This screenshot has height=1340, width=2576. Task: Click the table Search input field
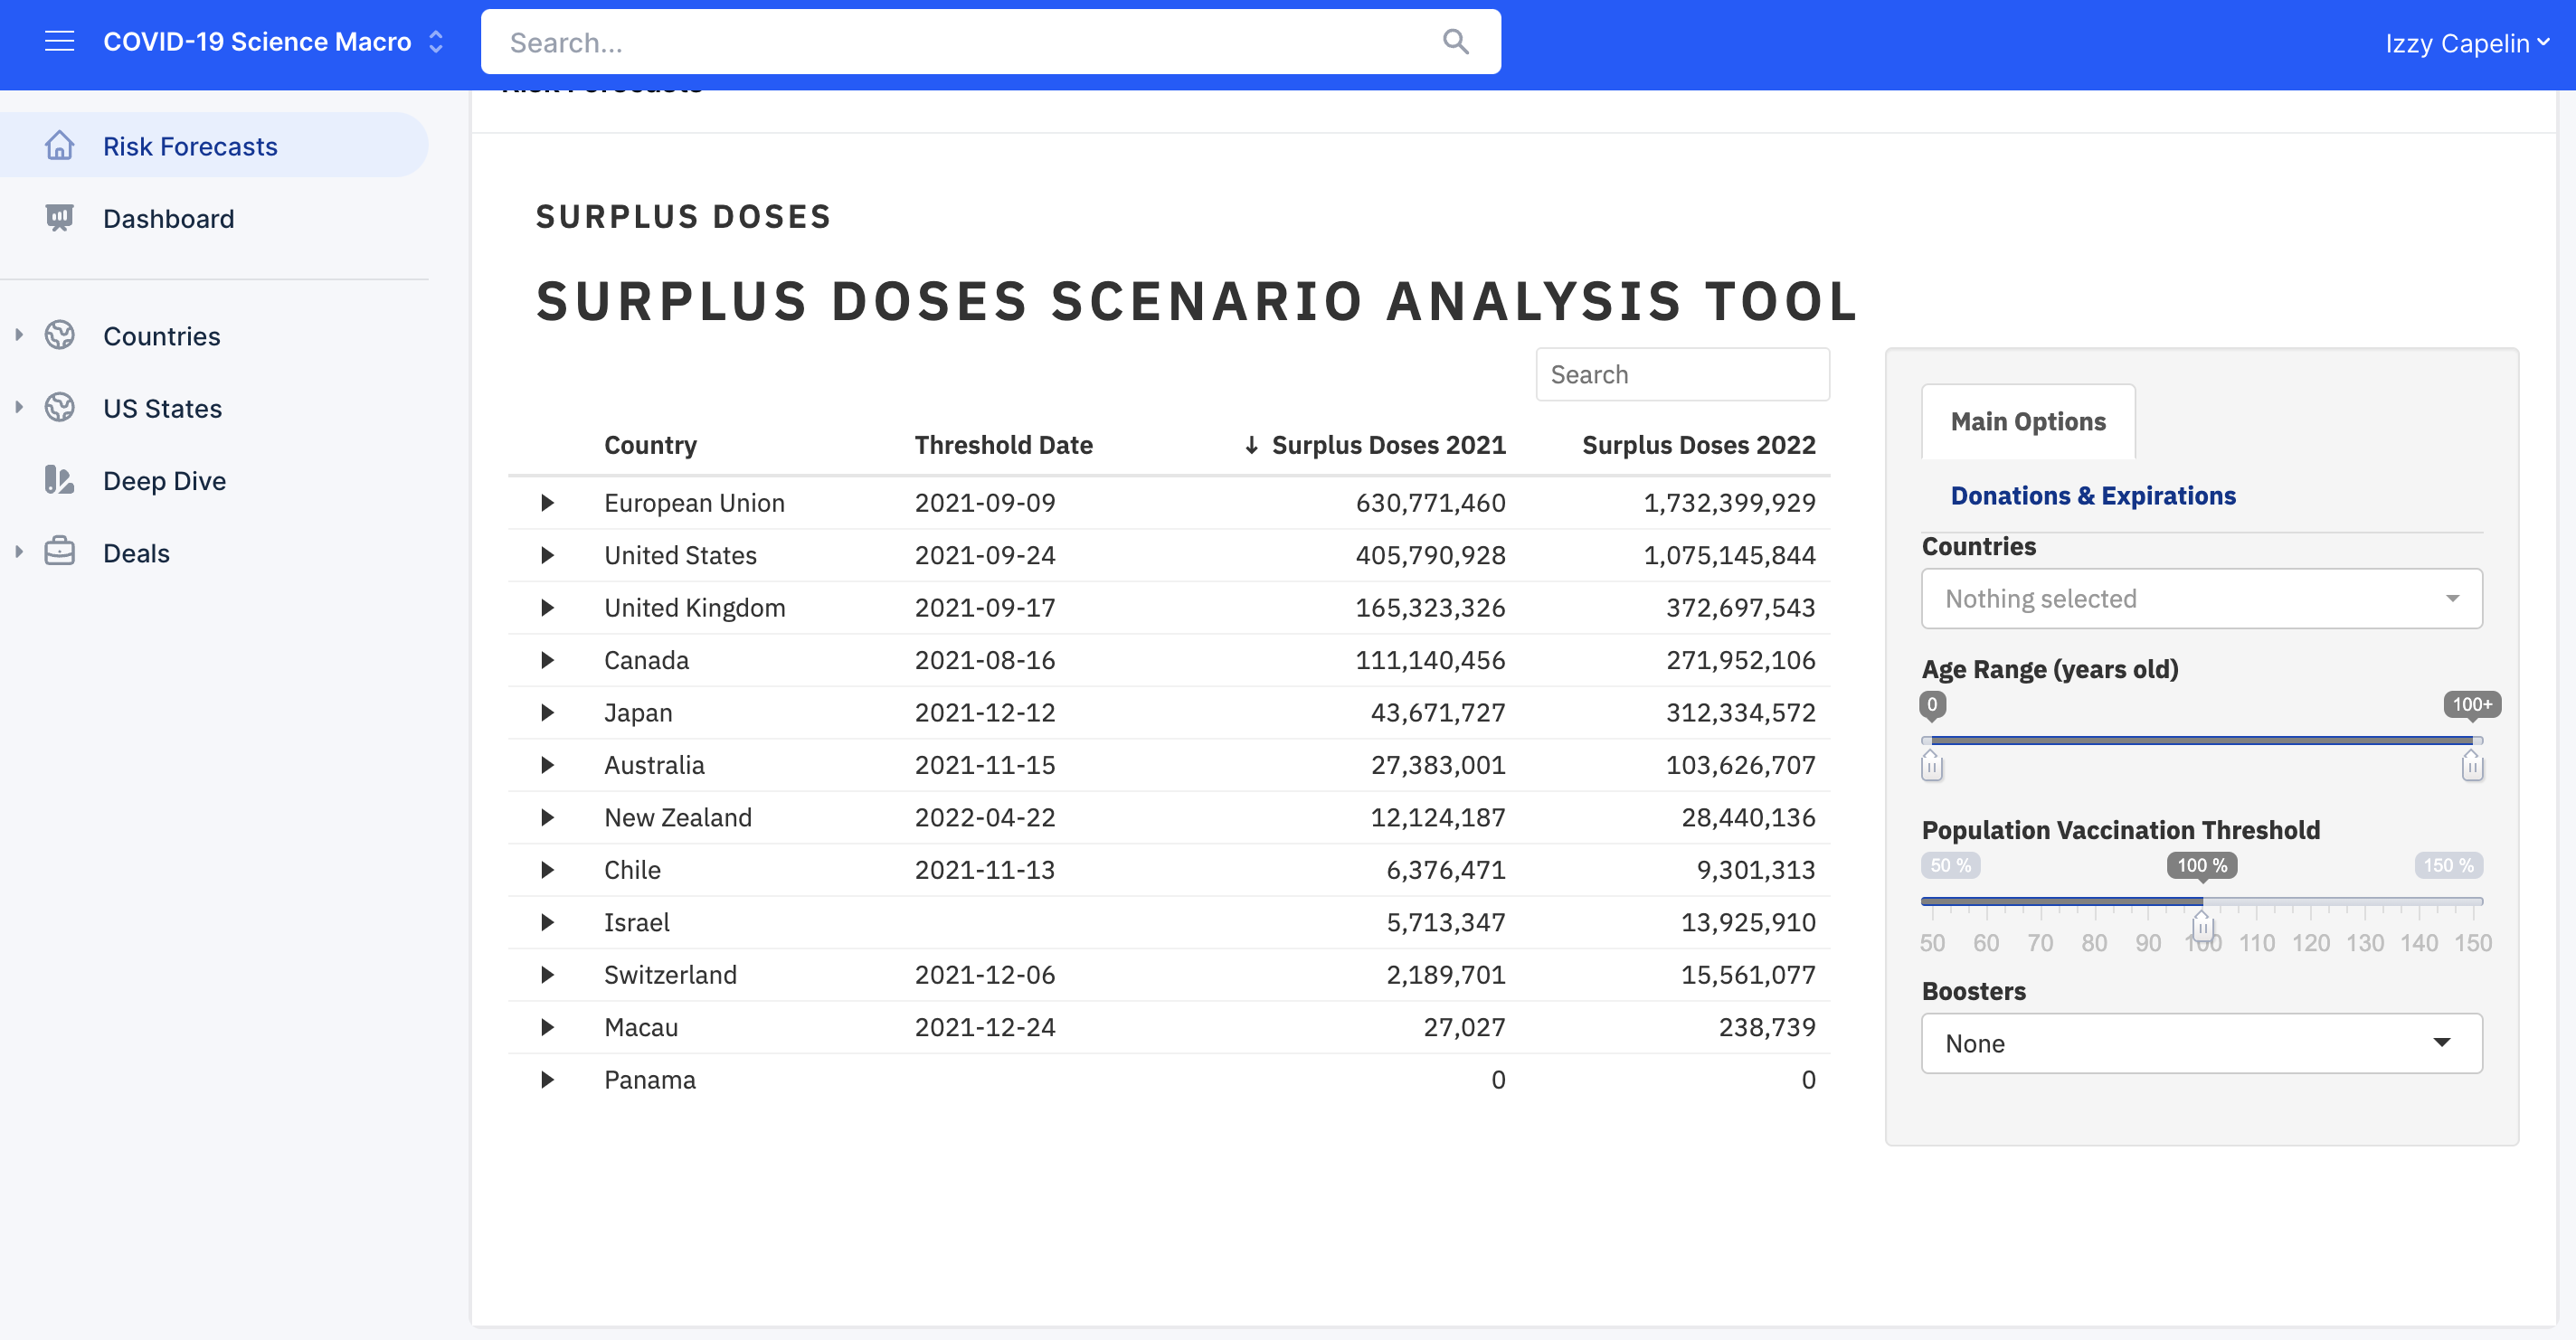[x=1682, y=375]
